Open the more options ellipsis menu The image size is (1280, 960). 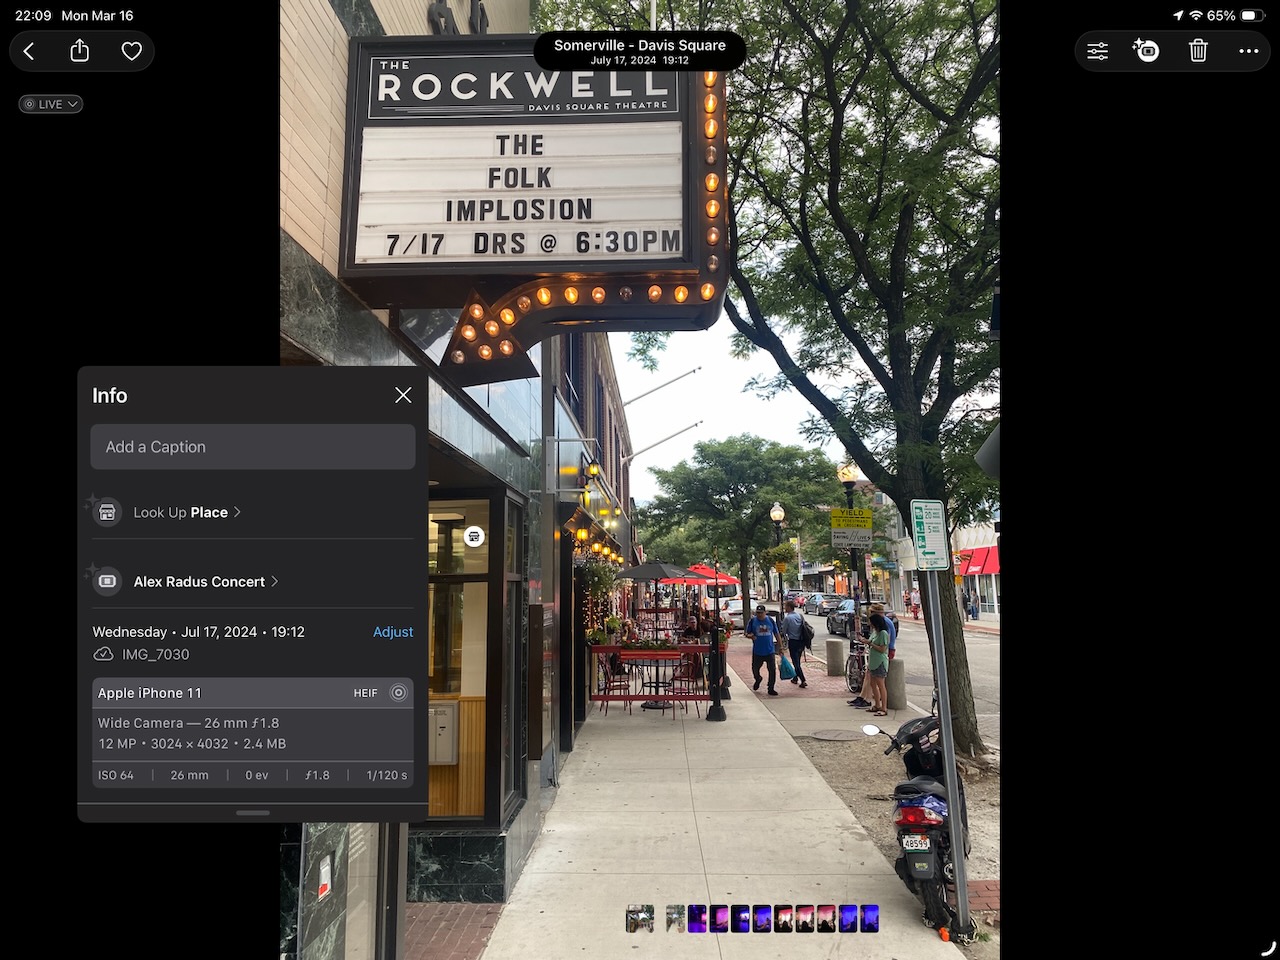[1248, 50]
